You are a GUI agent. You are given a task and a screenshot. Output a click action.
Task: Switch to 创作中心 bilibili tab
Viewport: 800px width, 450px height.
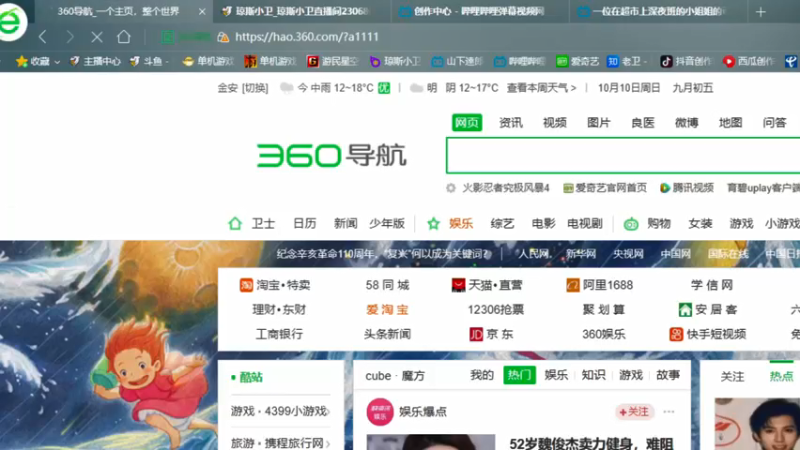tap(480, 11)
